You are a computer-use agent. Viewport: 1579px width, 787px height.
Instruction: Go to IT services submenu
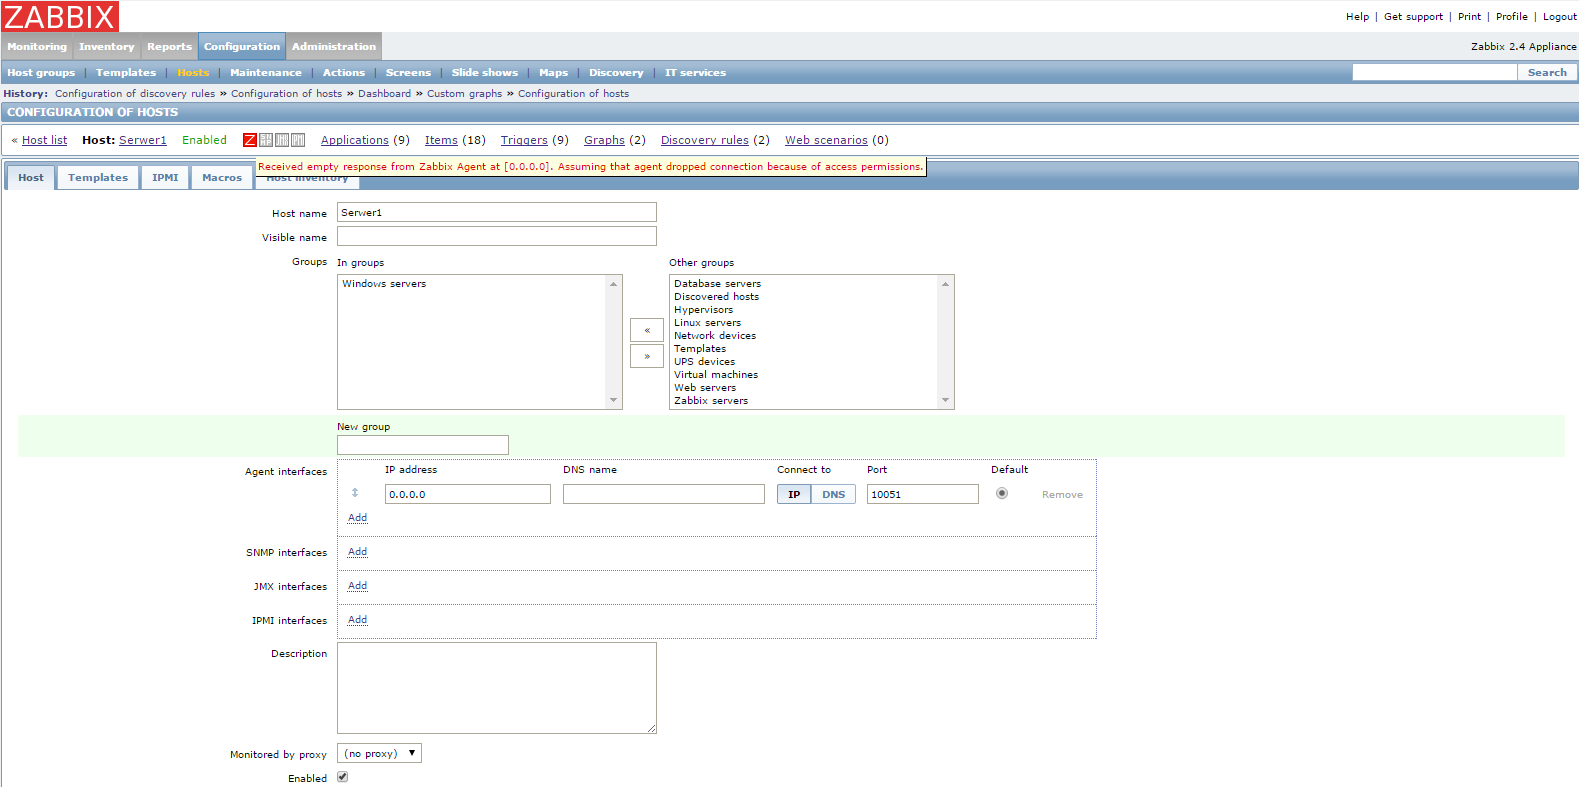[x=695, y=73]
